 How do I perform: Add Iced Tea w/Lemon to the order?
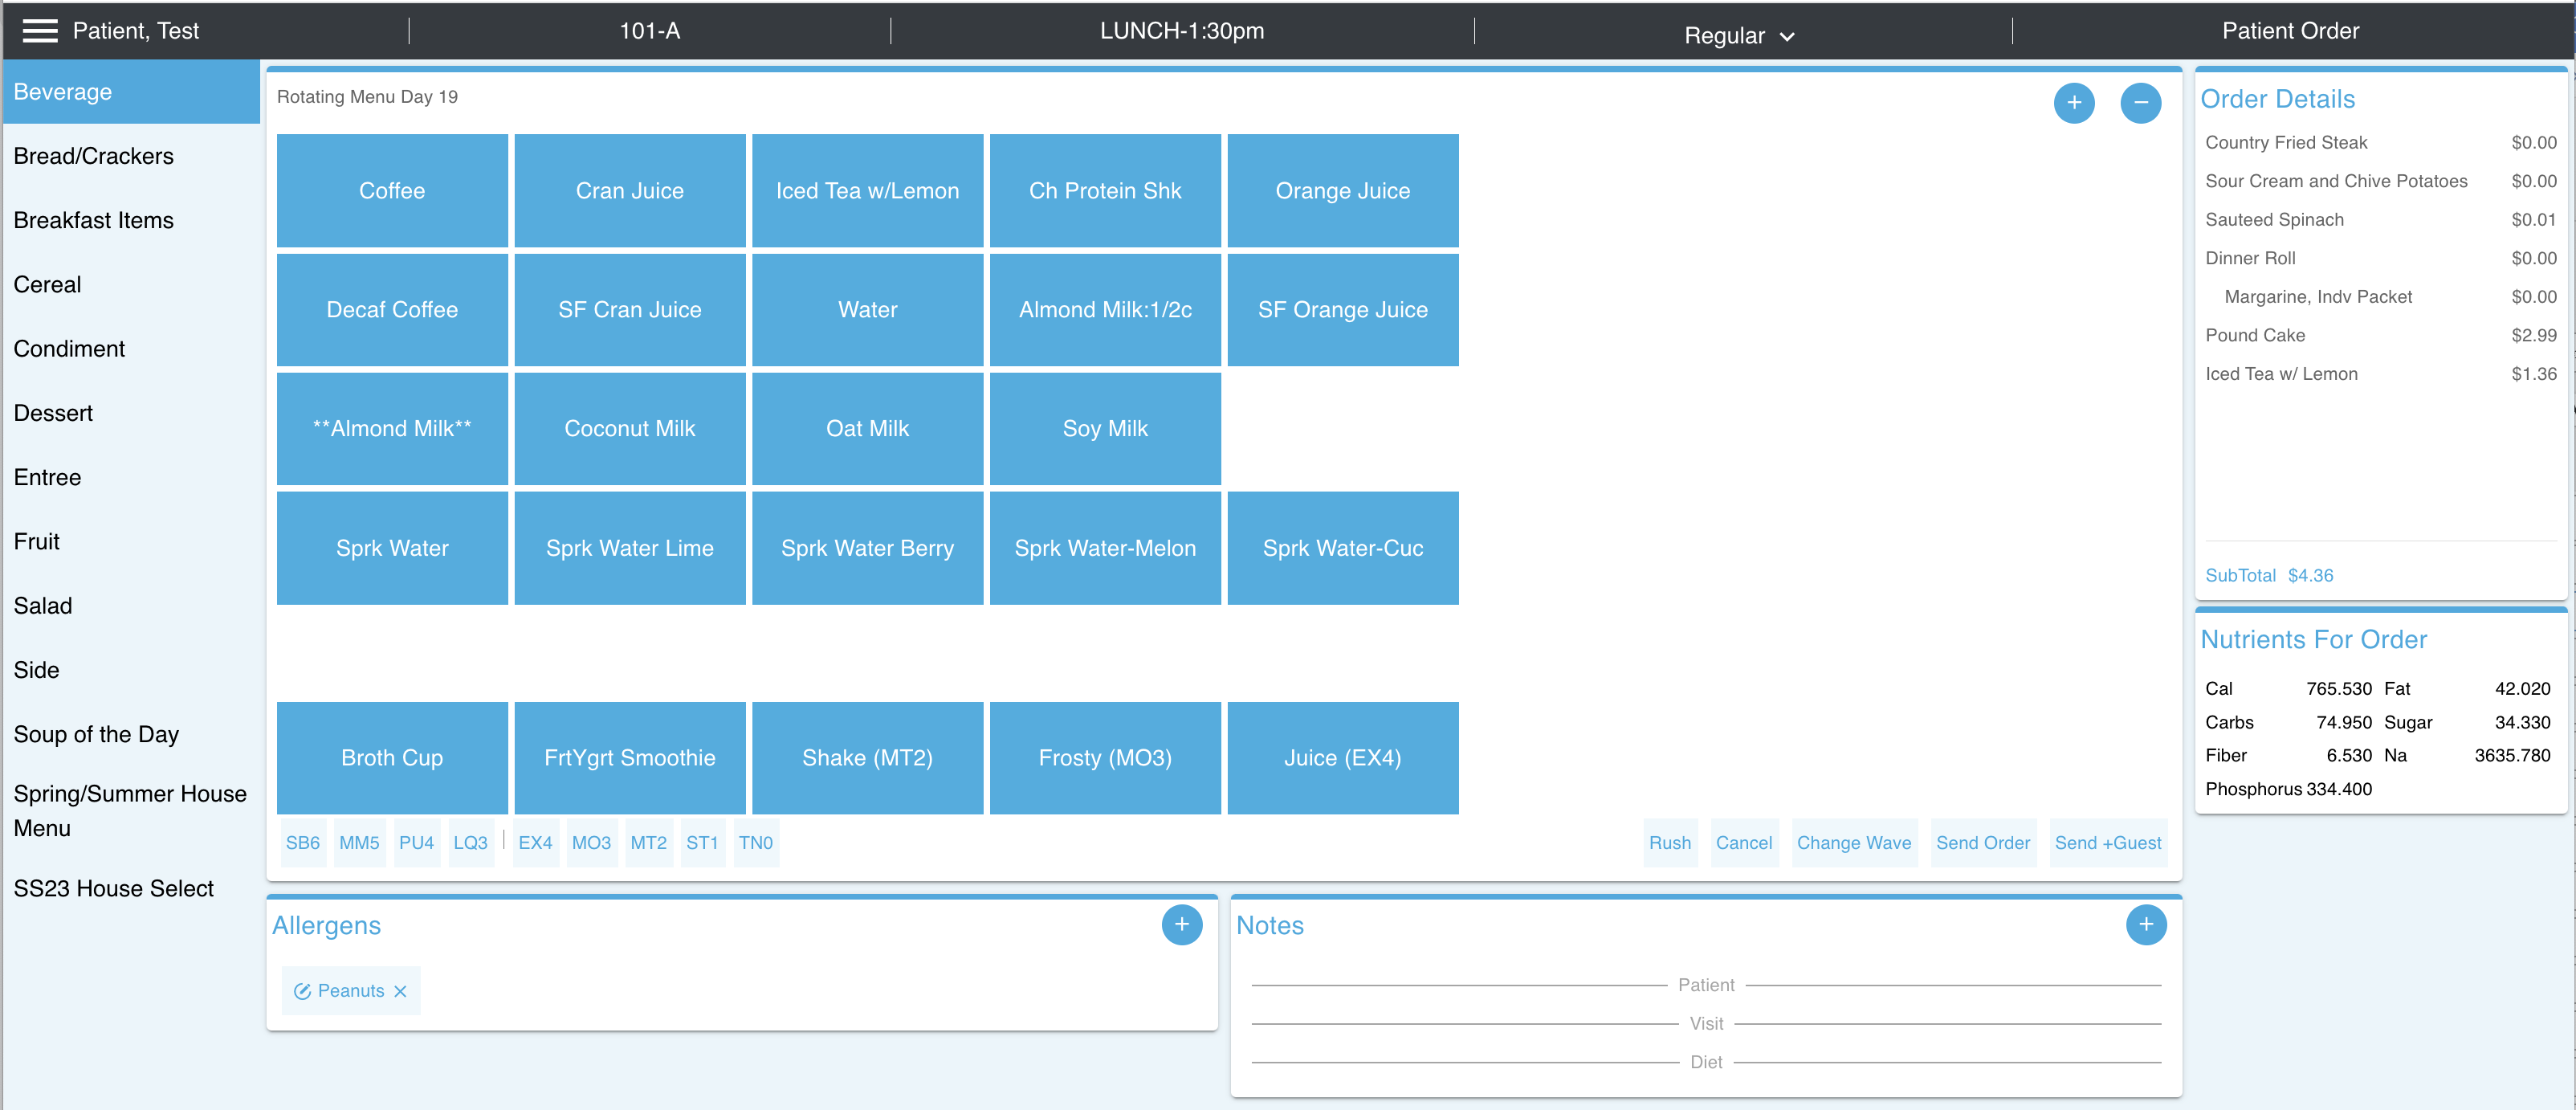[867, 191]
